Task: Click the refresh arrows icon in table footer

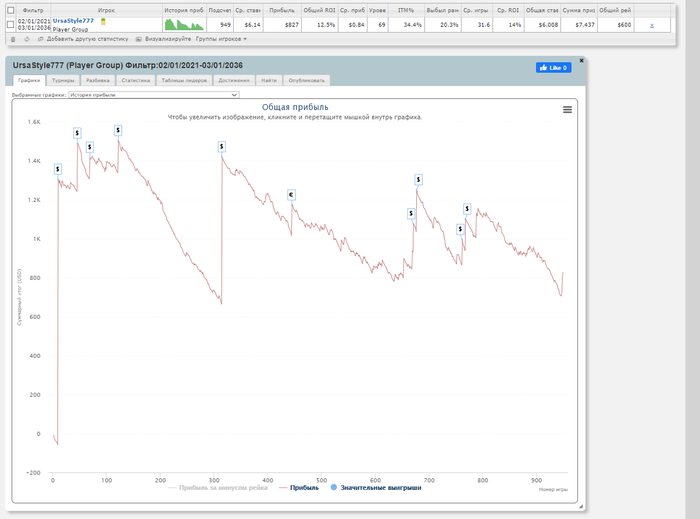Action: 27,39
